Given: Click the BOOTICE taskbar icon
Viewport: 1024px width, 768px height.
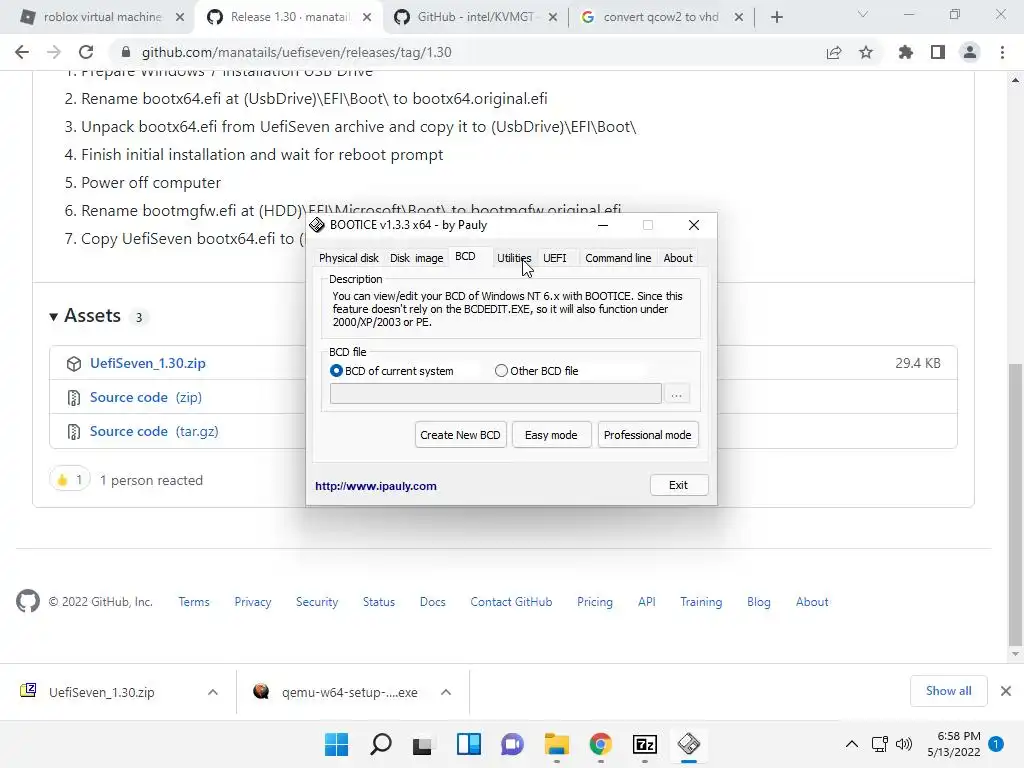Looking at the screenshot, I should pos(688,744).
